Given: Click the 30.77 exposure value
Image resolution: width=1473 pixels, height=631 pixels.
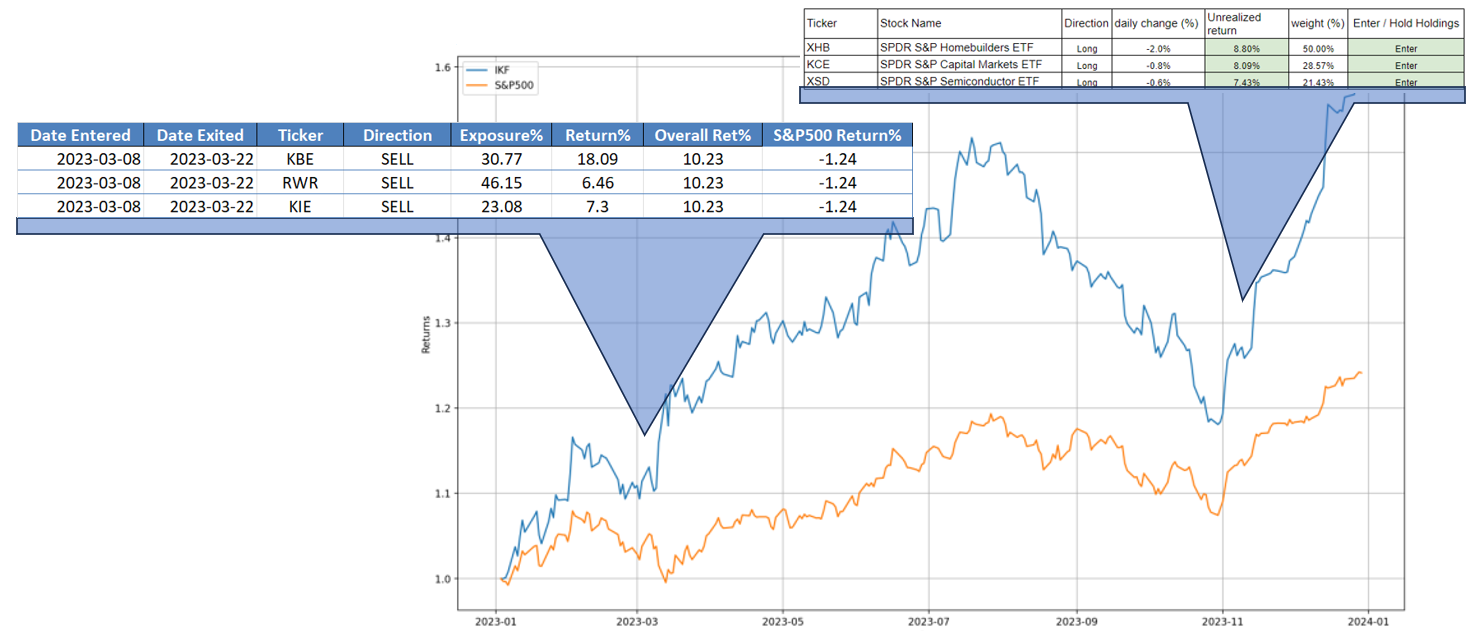Looking at the screenshot, I should point(501,158).
